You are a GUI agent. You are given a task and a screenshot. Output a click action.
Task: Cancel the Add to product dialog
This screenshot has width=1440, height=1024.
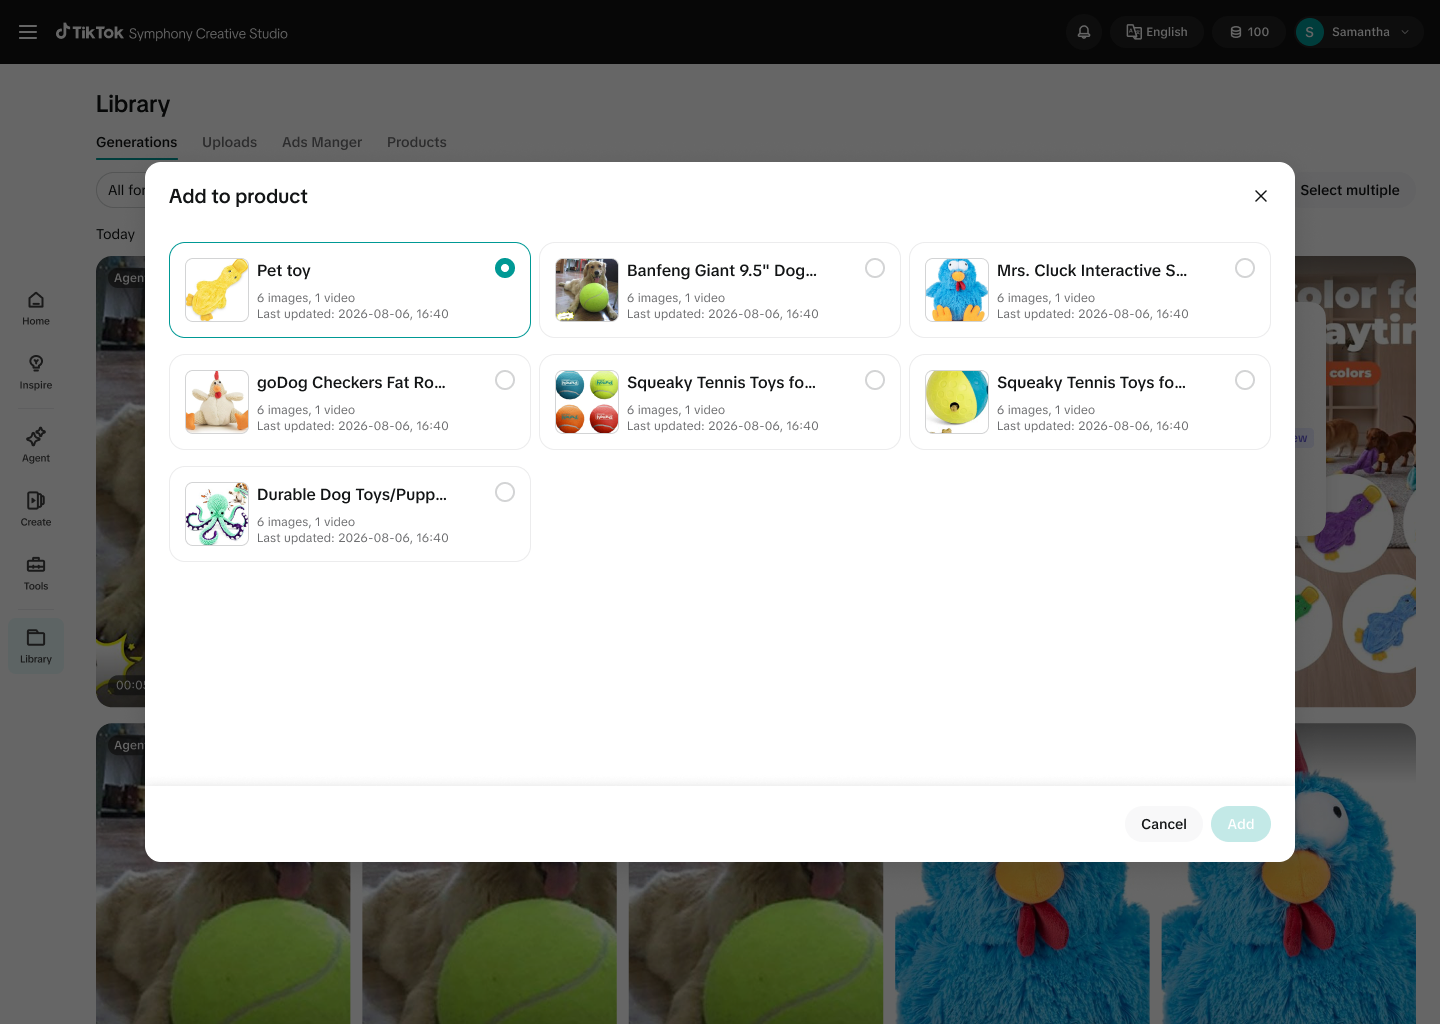1164,824
